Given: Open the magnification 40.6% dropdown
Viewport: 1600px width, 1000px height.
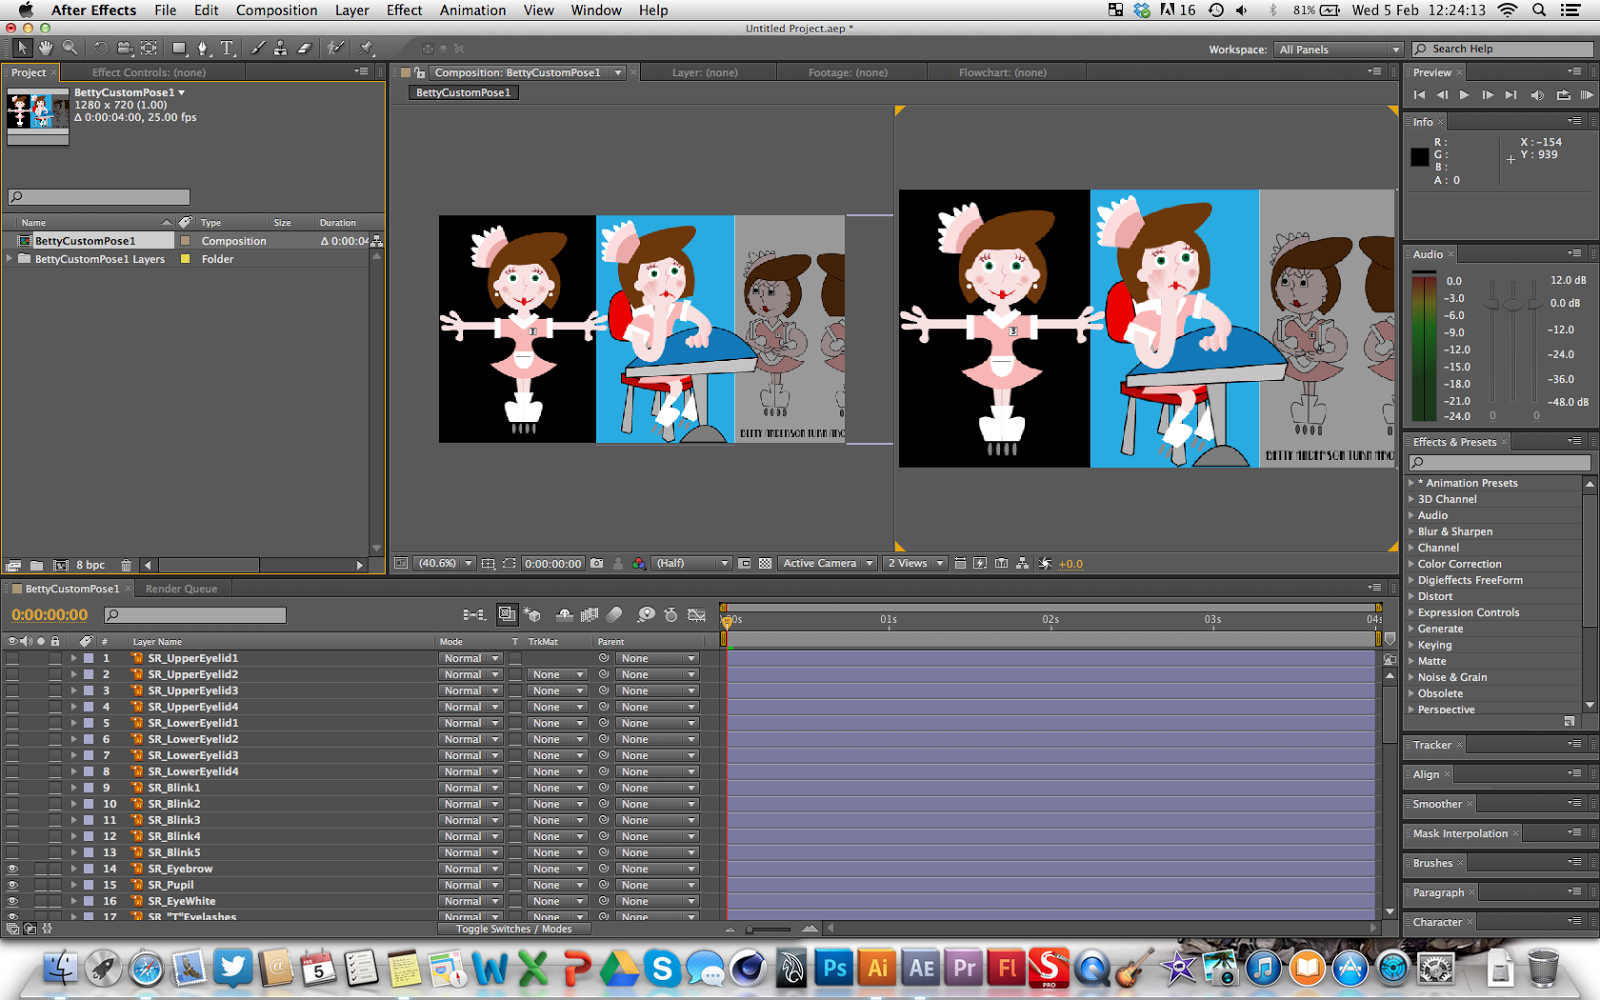Looking at the screenshot, I should tap(445, 563).
